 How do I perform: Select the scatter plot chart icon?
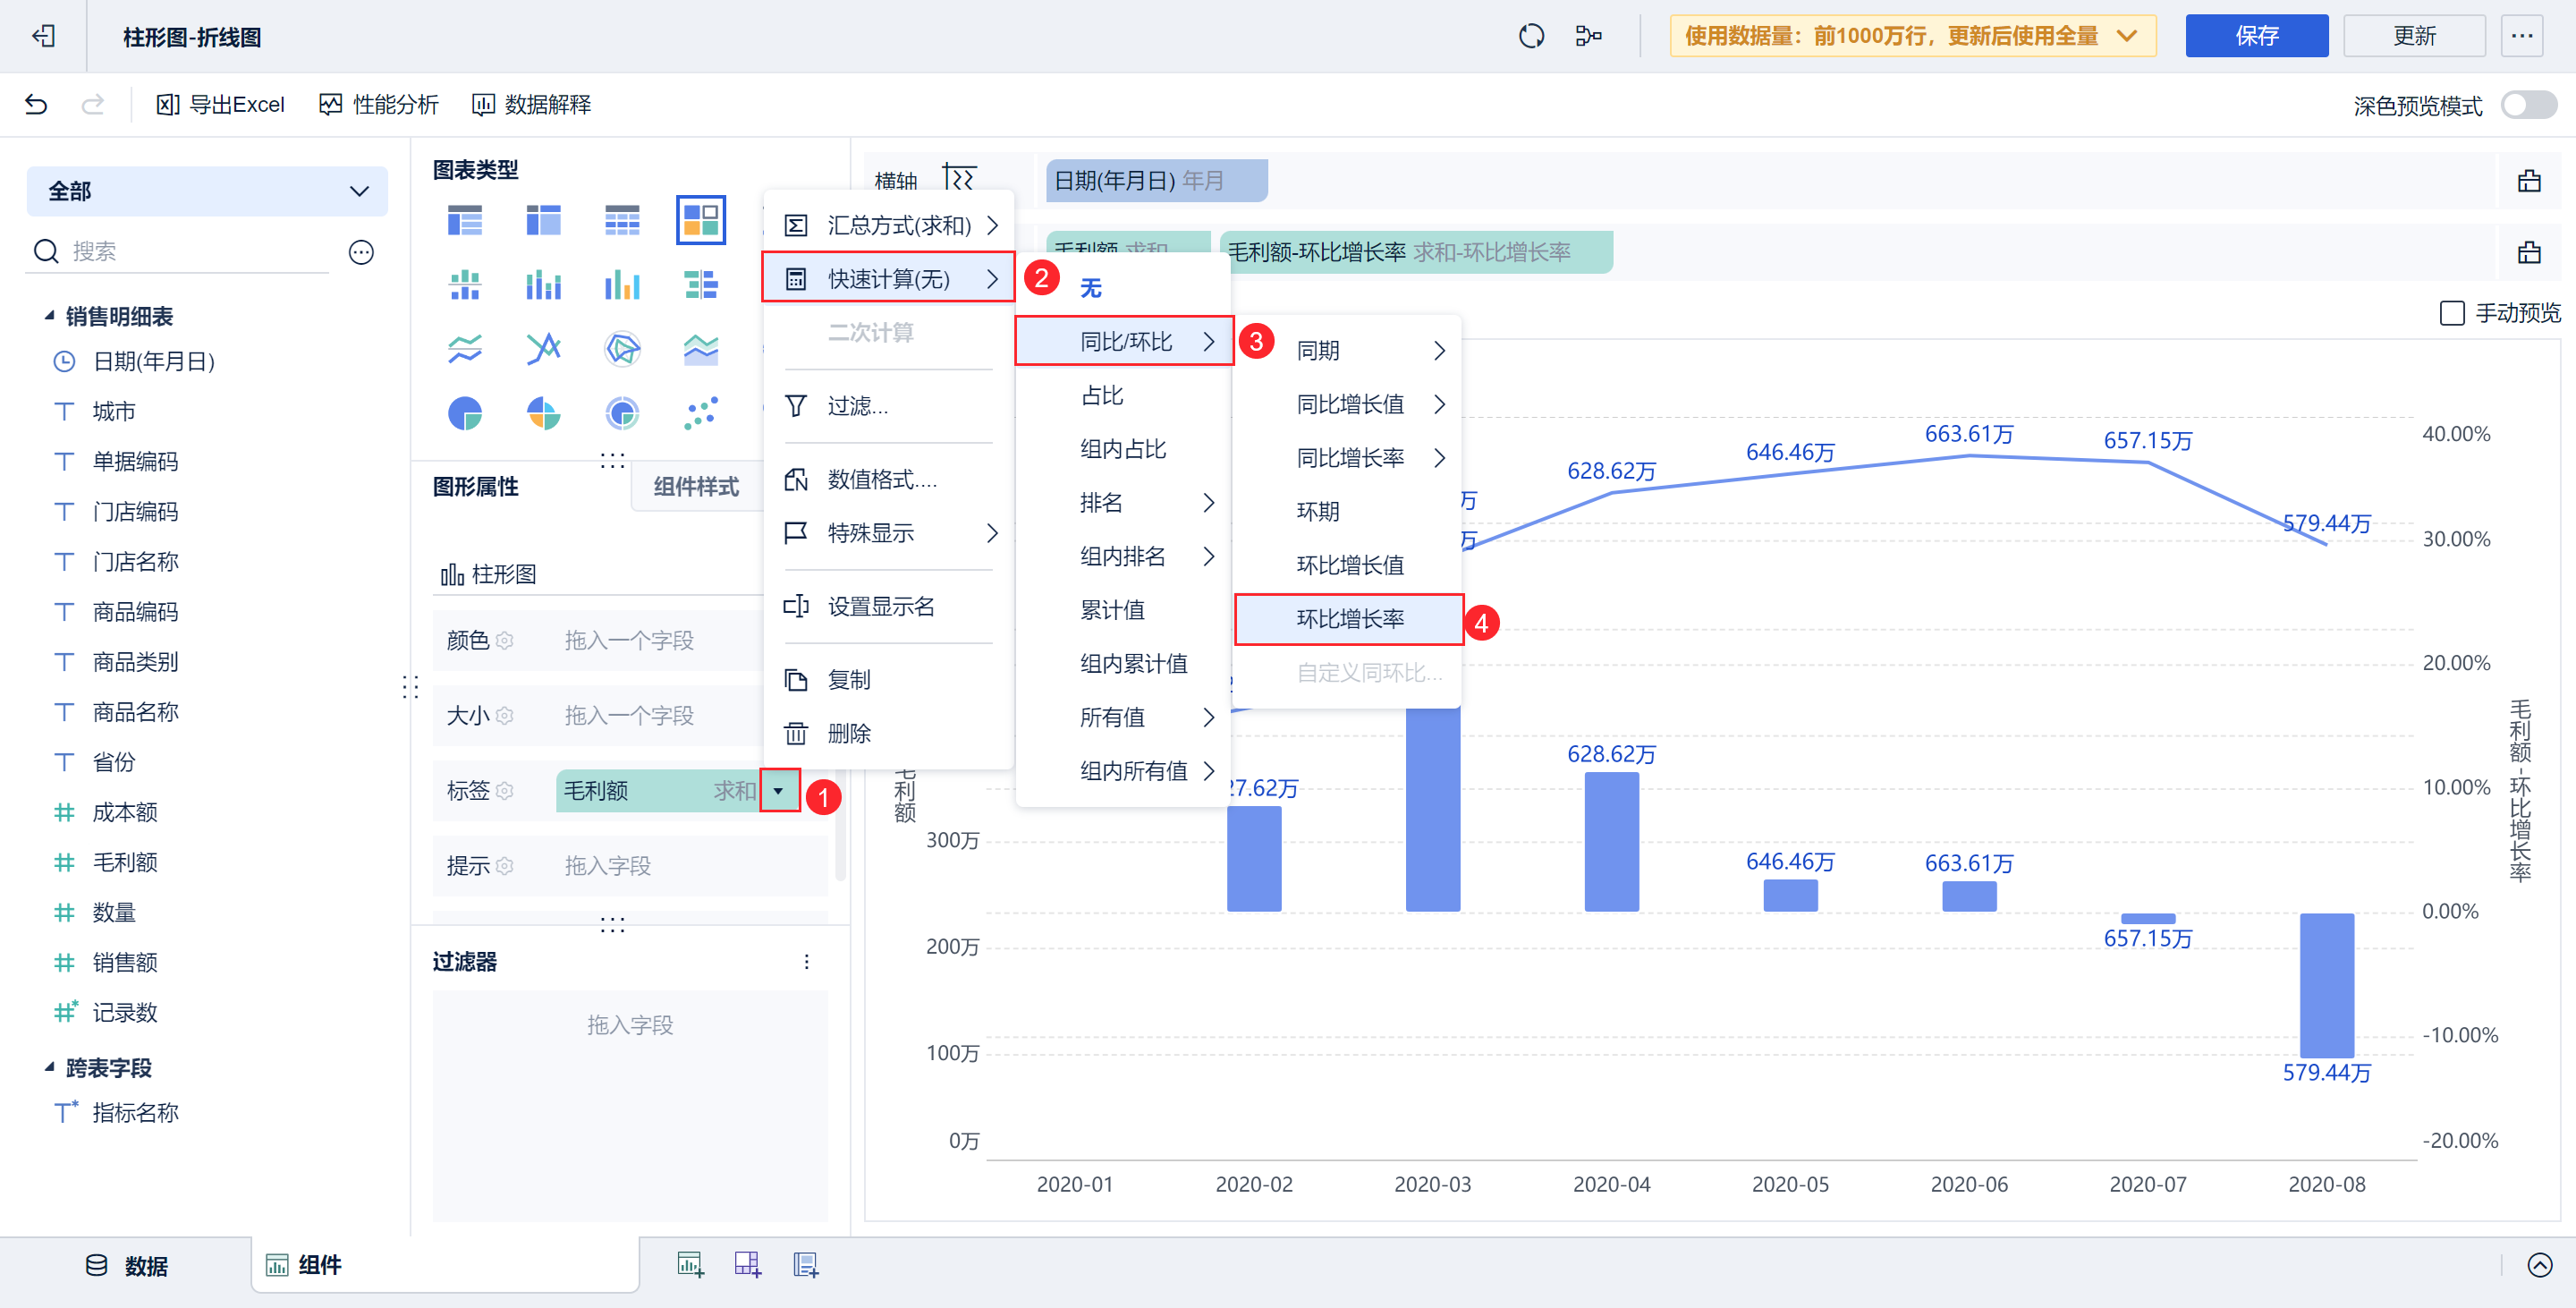tap(700, 413)
